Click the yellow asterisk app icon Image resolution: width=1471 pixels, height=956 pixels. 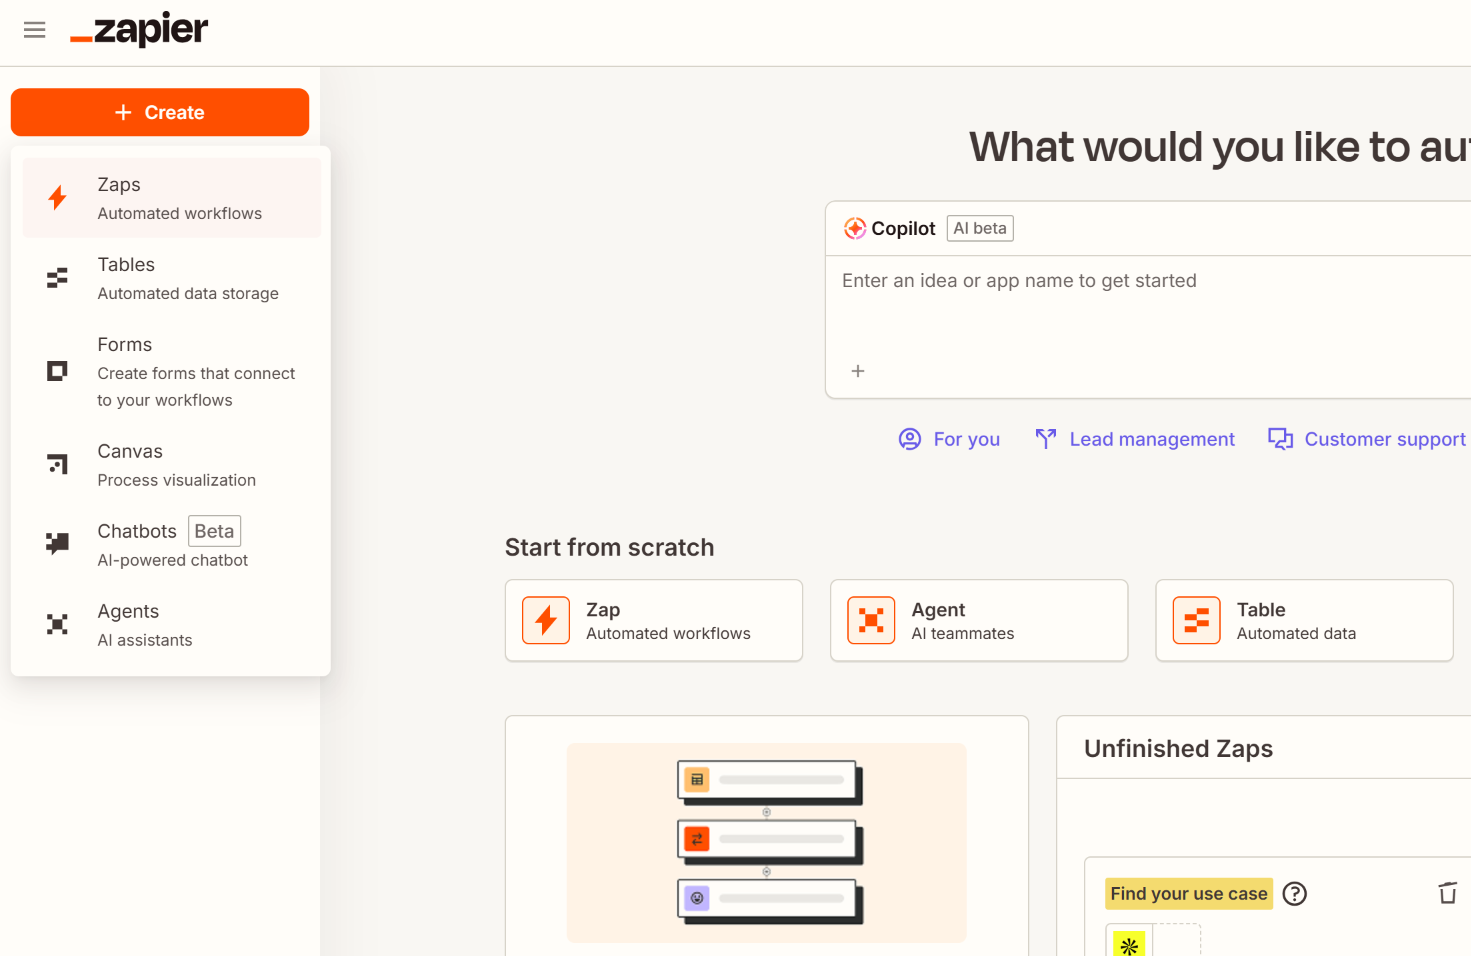click(x=1129, y=942)
